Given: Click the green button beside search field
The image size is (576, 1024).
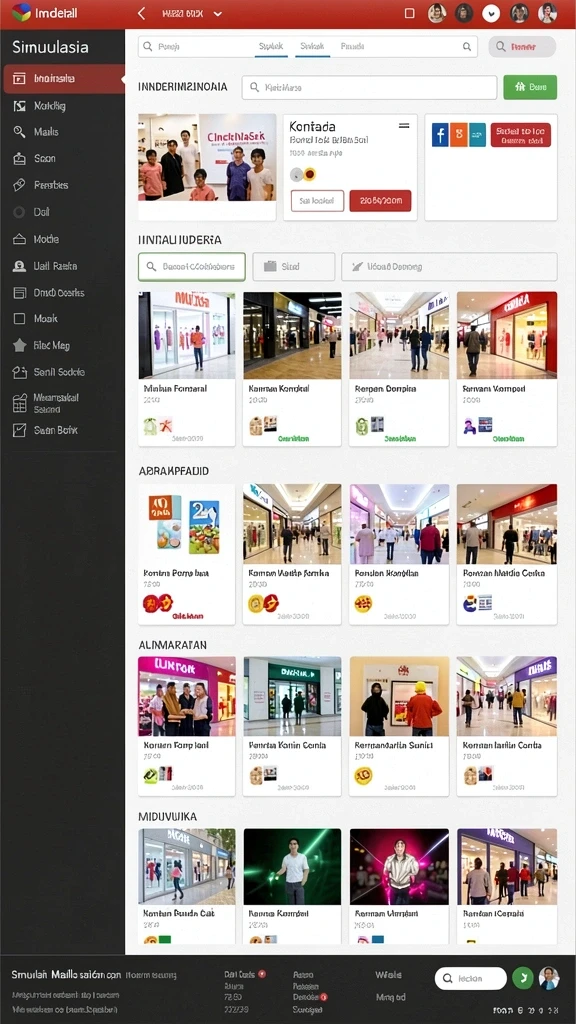Looking at the screenshot, I should click(530, 87).
